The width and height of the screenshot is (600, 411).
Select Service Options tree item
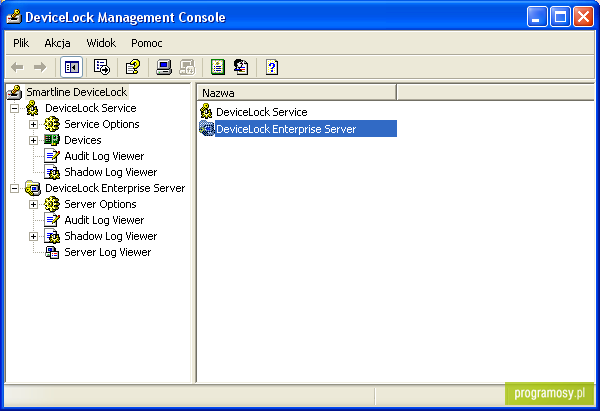102,124
